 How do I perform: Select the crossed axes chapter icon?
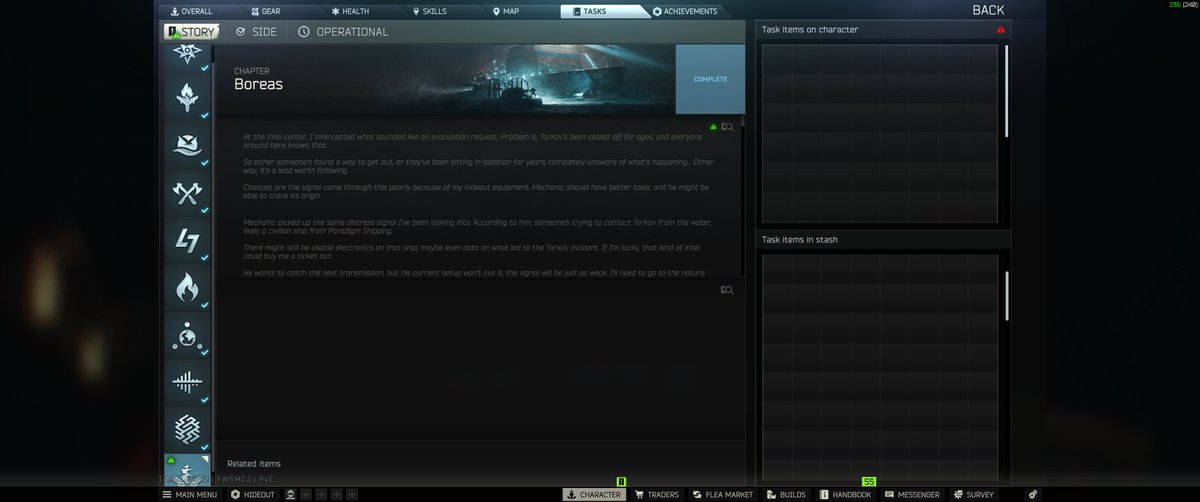(x=187, y=193)
